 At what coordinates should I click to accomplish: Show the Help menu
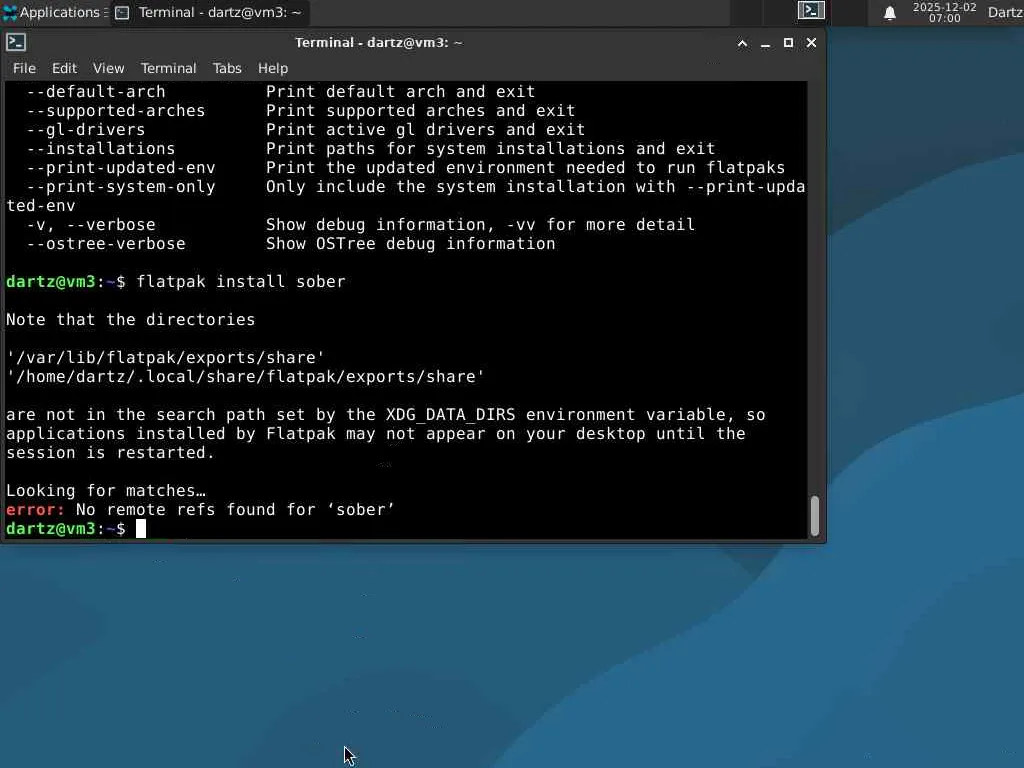272,68
